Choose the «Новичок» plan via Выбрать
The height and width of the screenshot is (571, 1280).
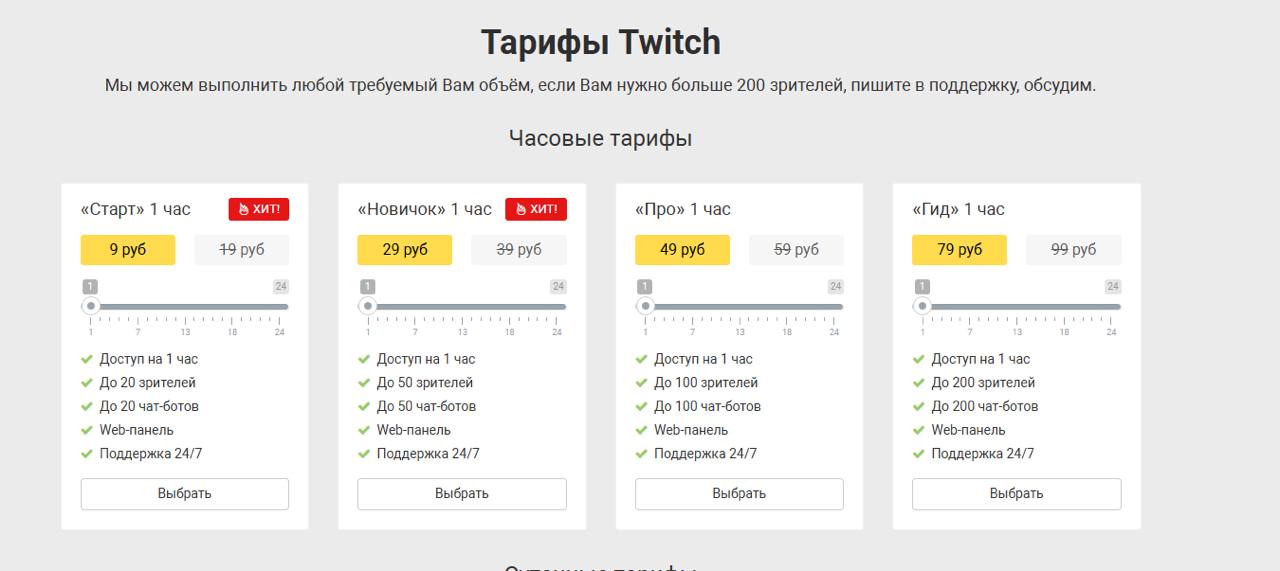(x=461, y=494)
